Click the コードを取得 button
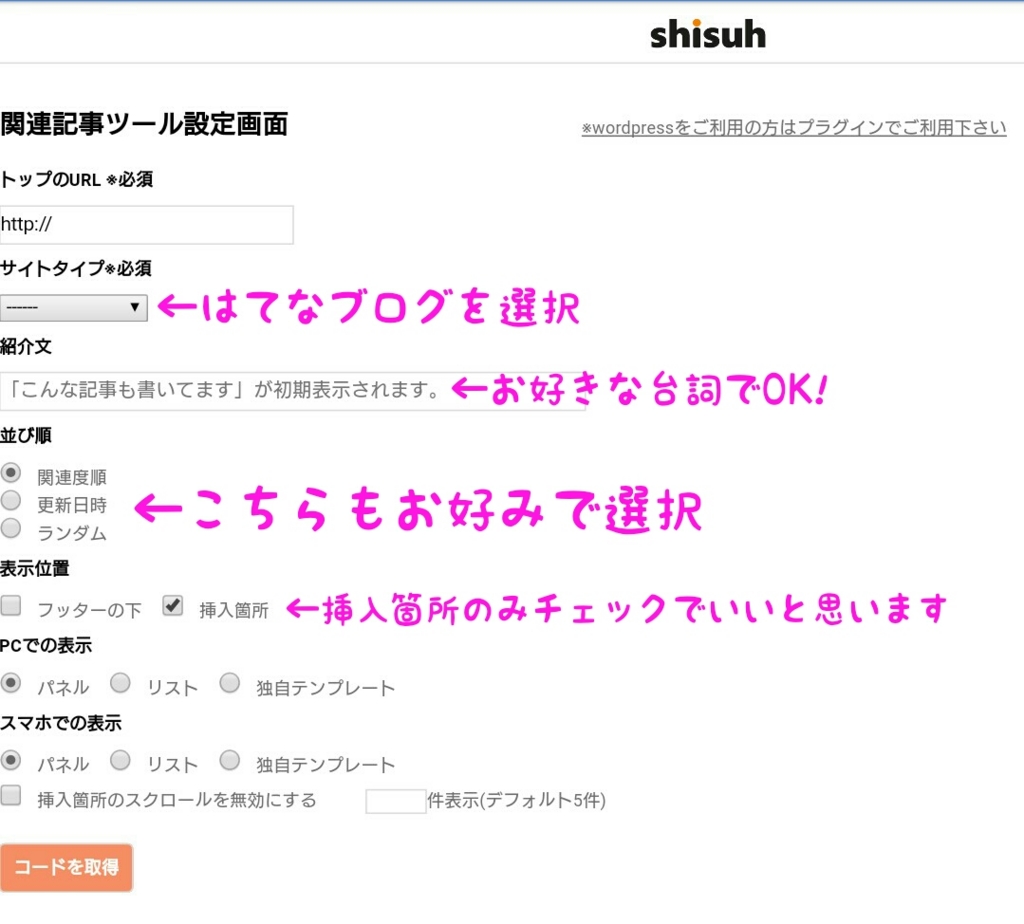 pyautogui.click(x=66, y=868)
